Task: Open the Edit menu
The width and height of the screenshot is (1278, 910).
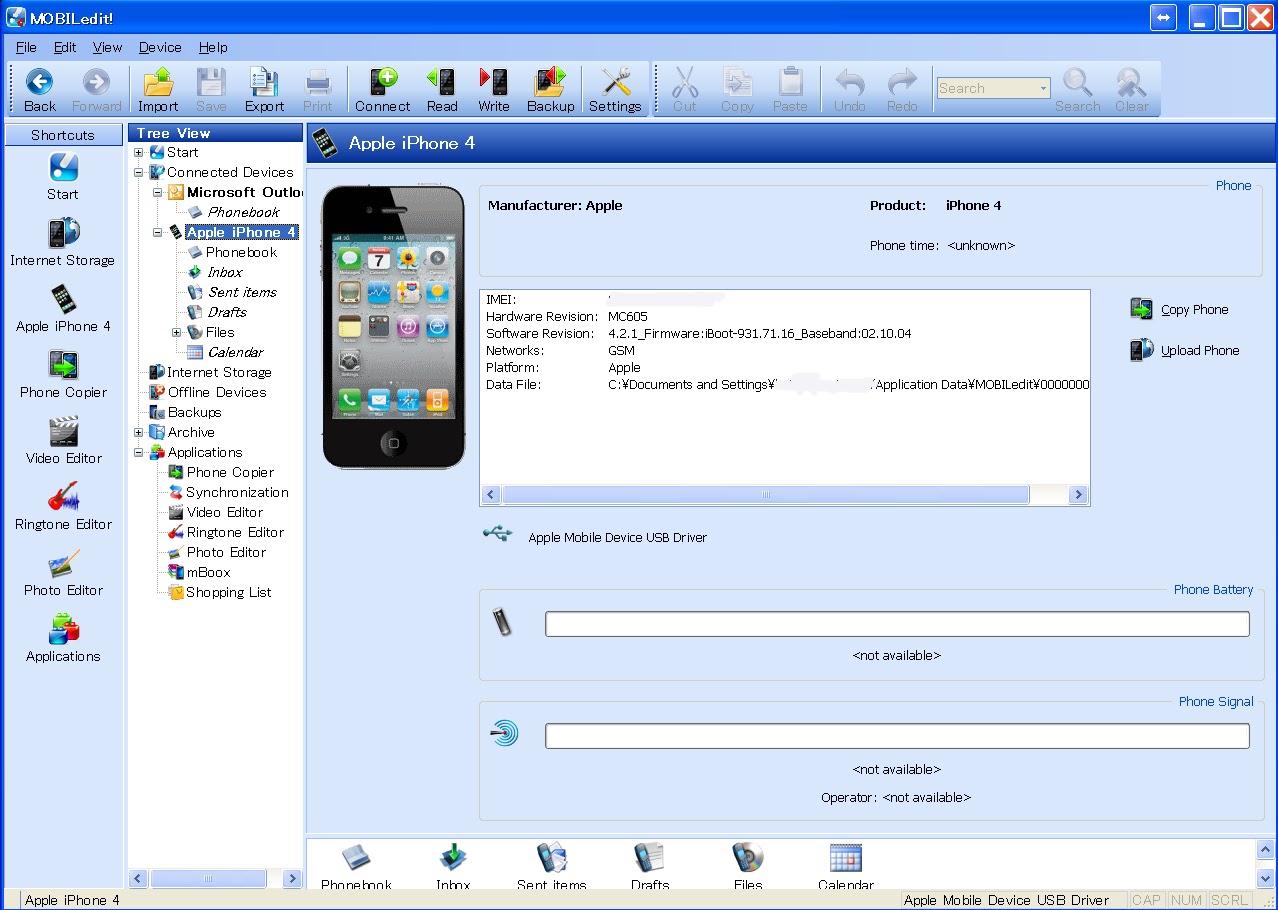Action: point(65,47)
